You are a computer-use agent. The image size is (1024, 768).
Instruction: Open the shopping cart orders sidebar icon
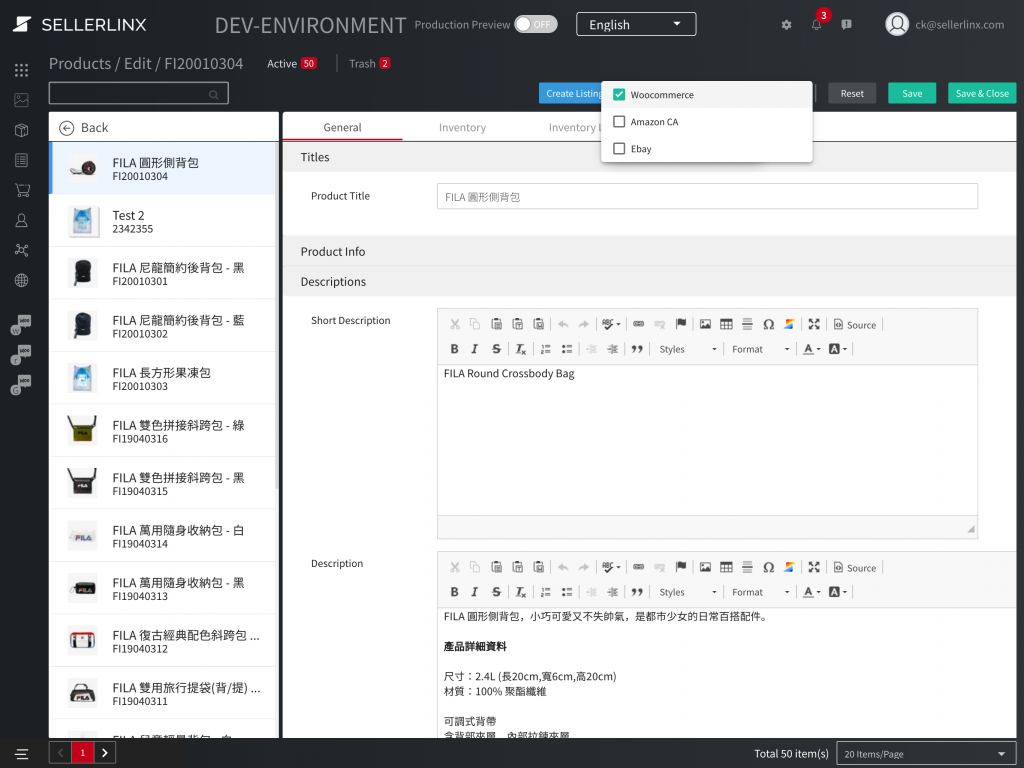(22, 190)
